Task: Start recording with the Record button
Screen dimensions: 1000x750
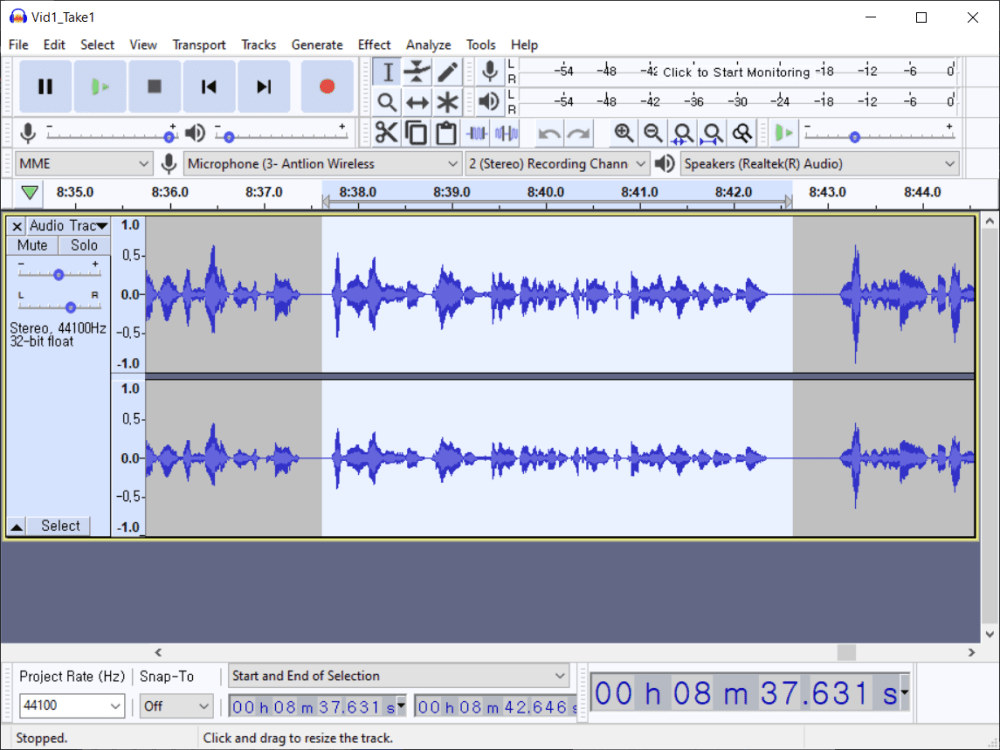Action: (327, 86)
